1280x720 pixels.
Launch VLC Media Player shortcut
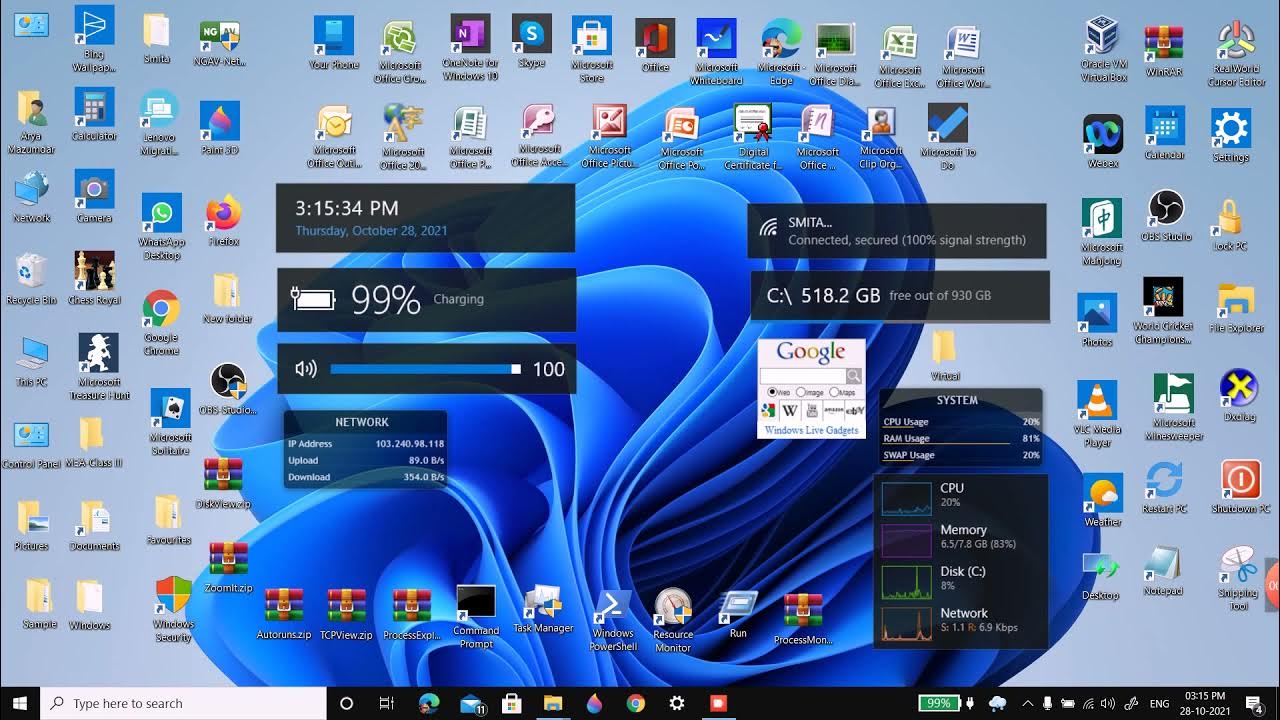1098,414
